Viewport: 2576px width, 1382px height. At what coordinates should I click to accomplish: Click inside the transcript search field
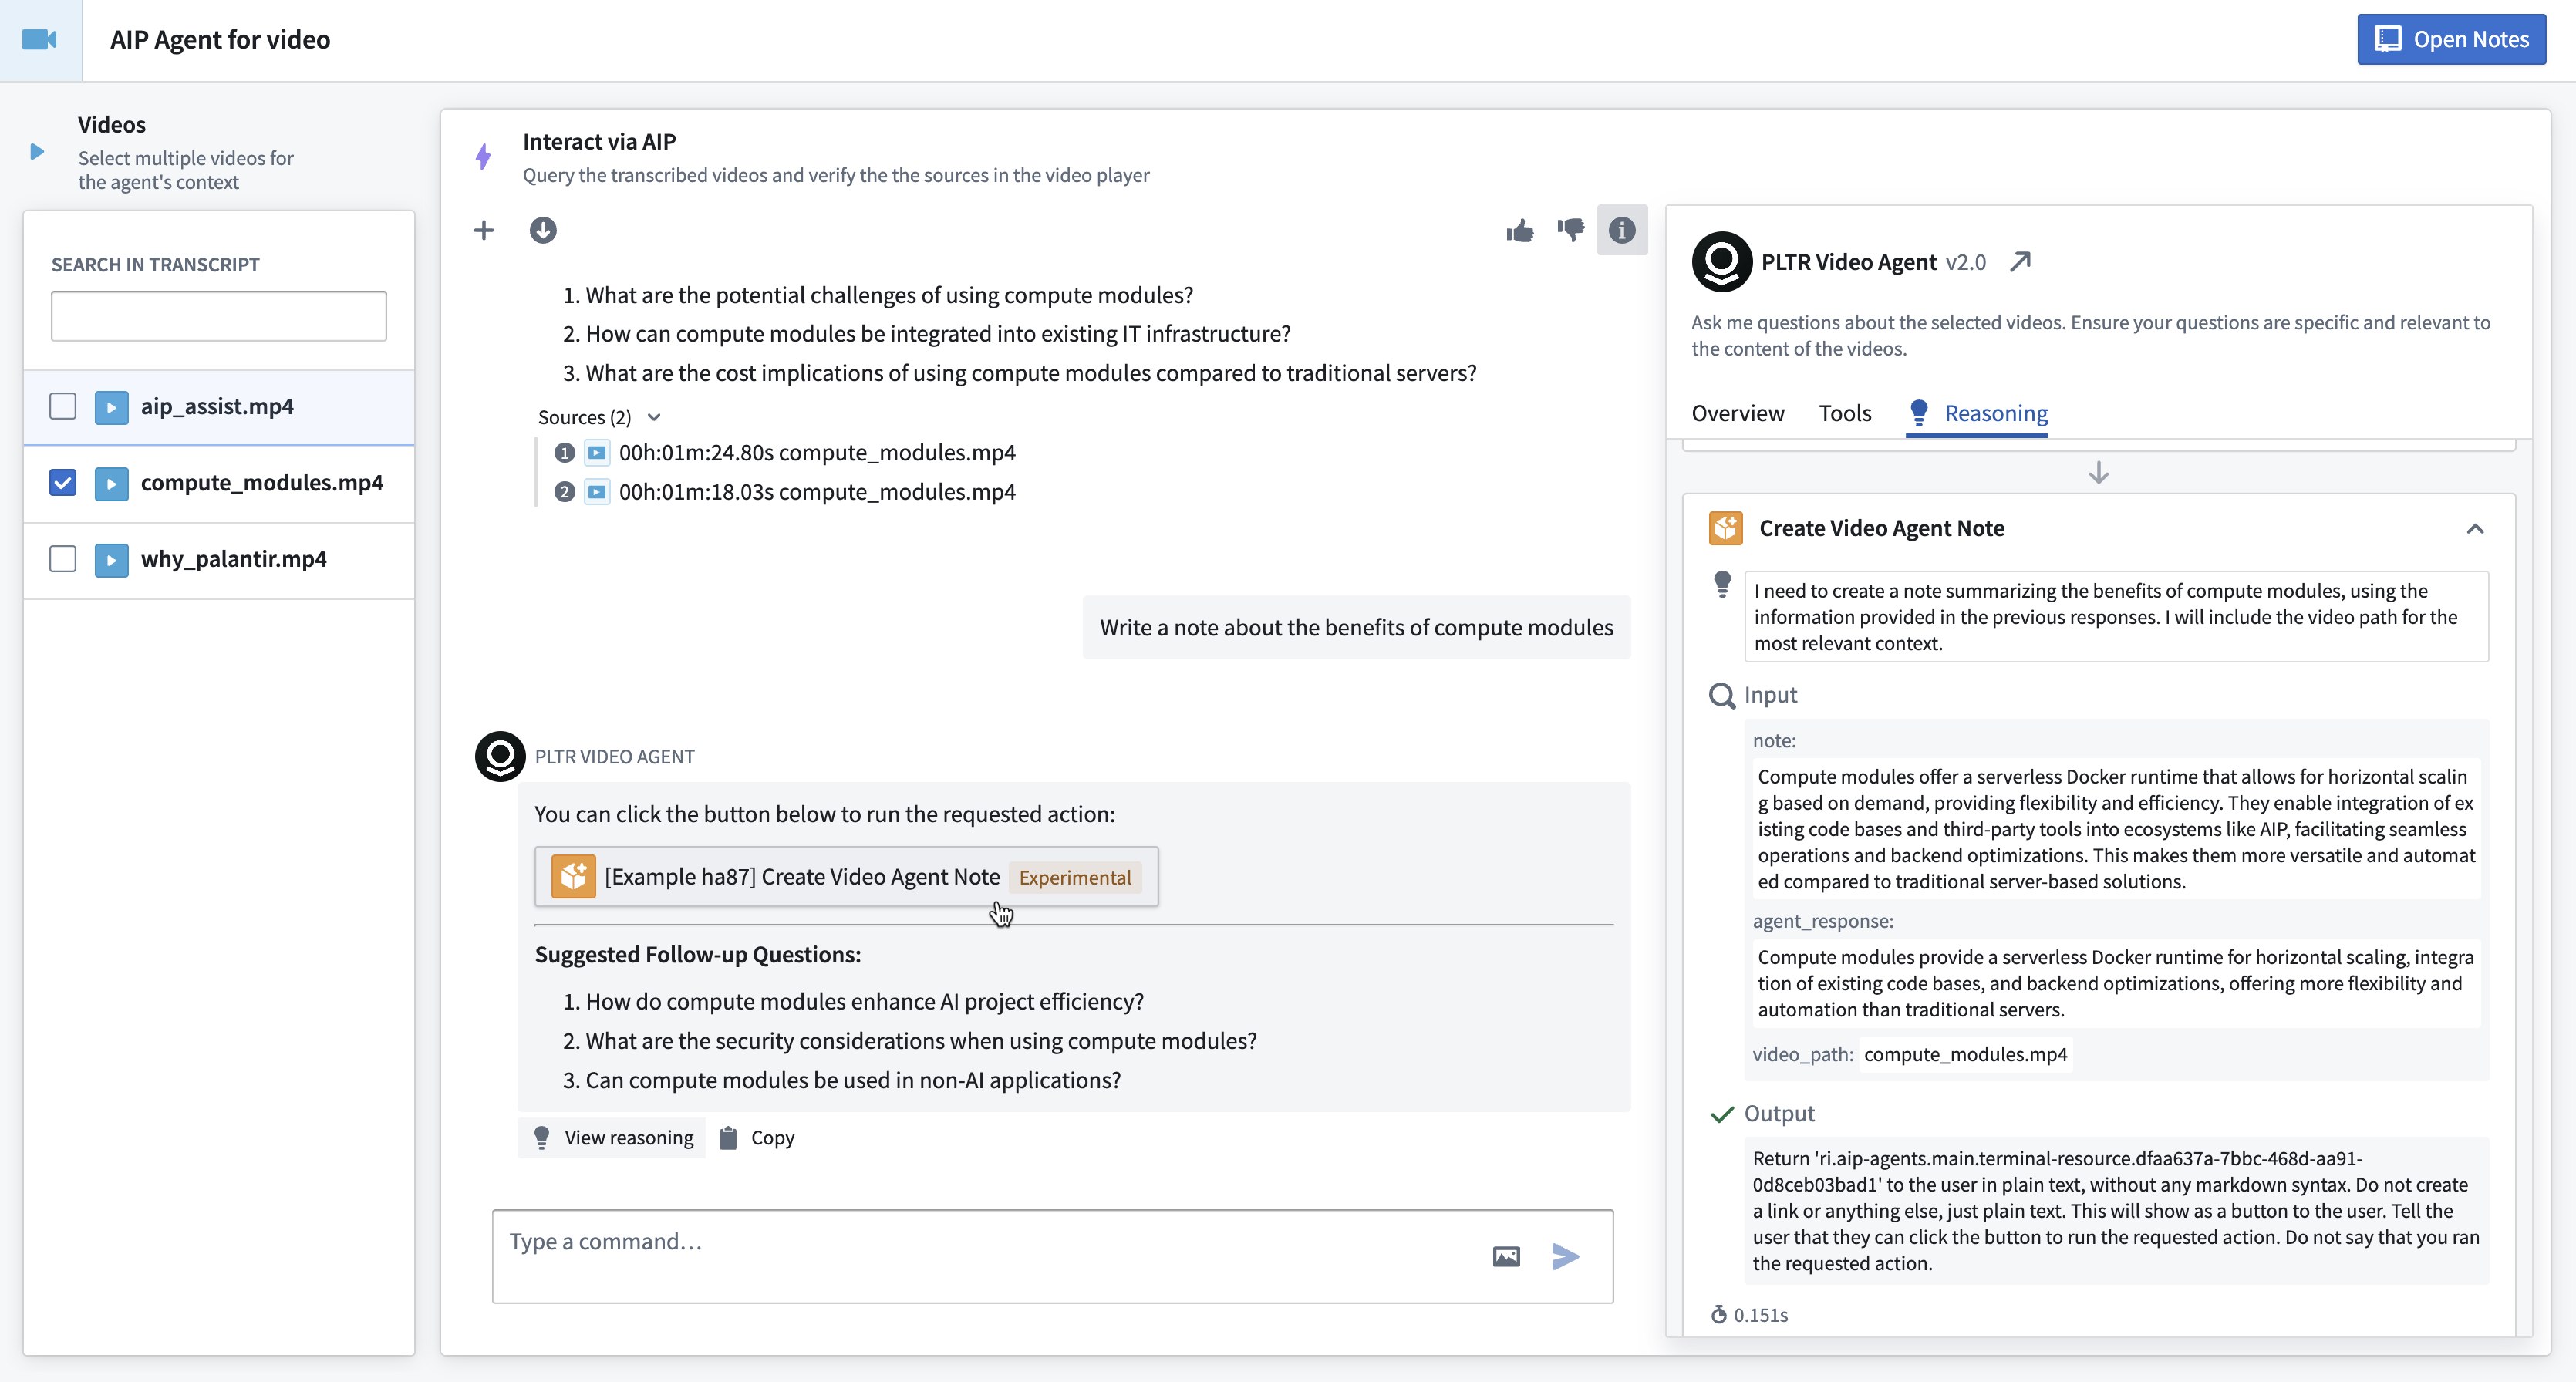(218, 315)
